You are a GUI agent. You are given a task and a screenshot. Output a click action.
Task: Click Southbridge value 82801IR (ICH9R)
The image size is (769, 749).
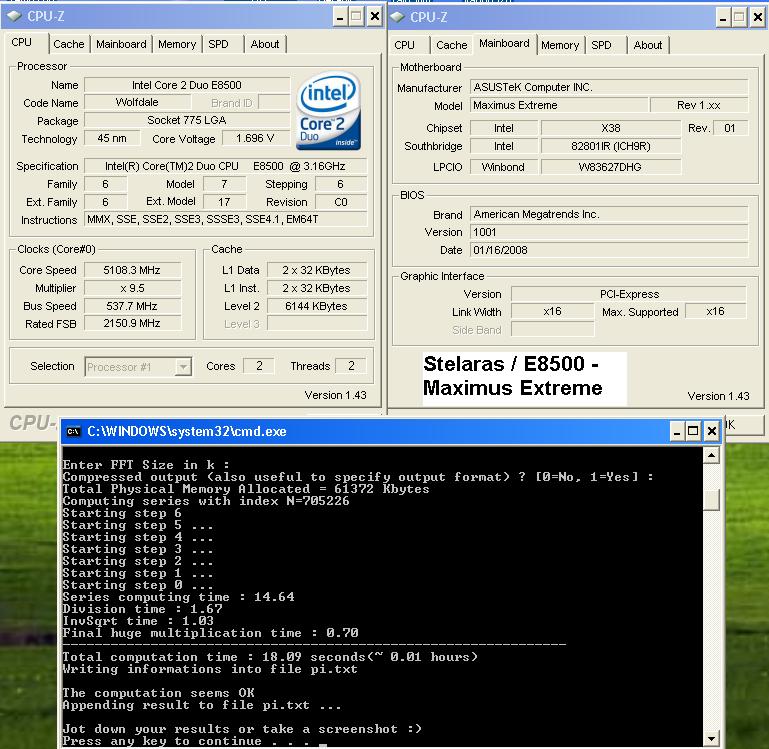click(611, 147)
